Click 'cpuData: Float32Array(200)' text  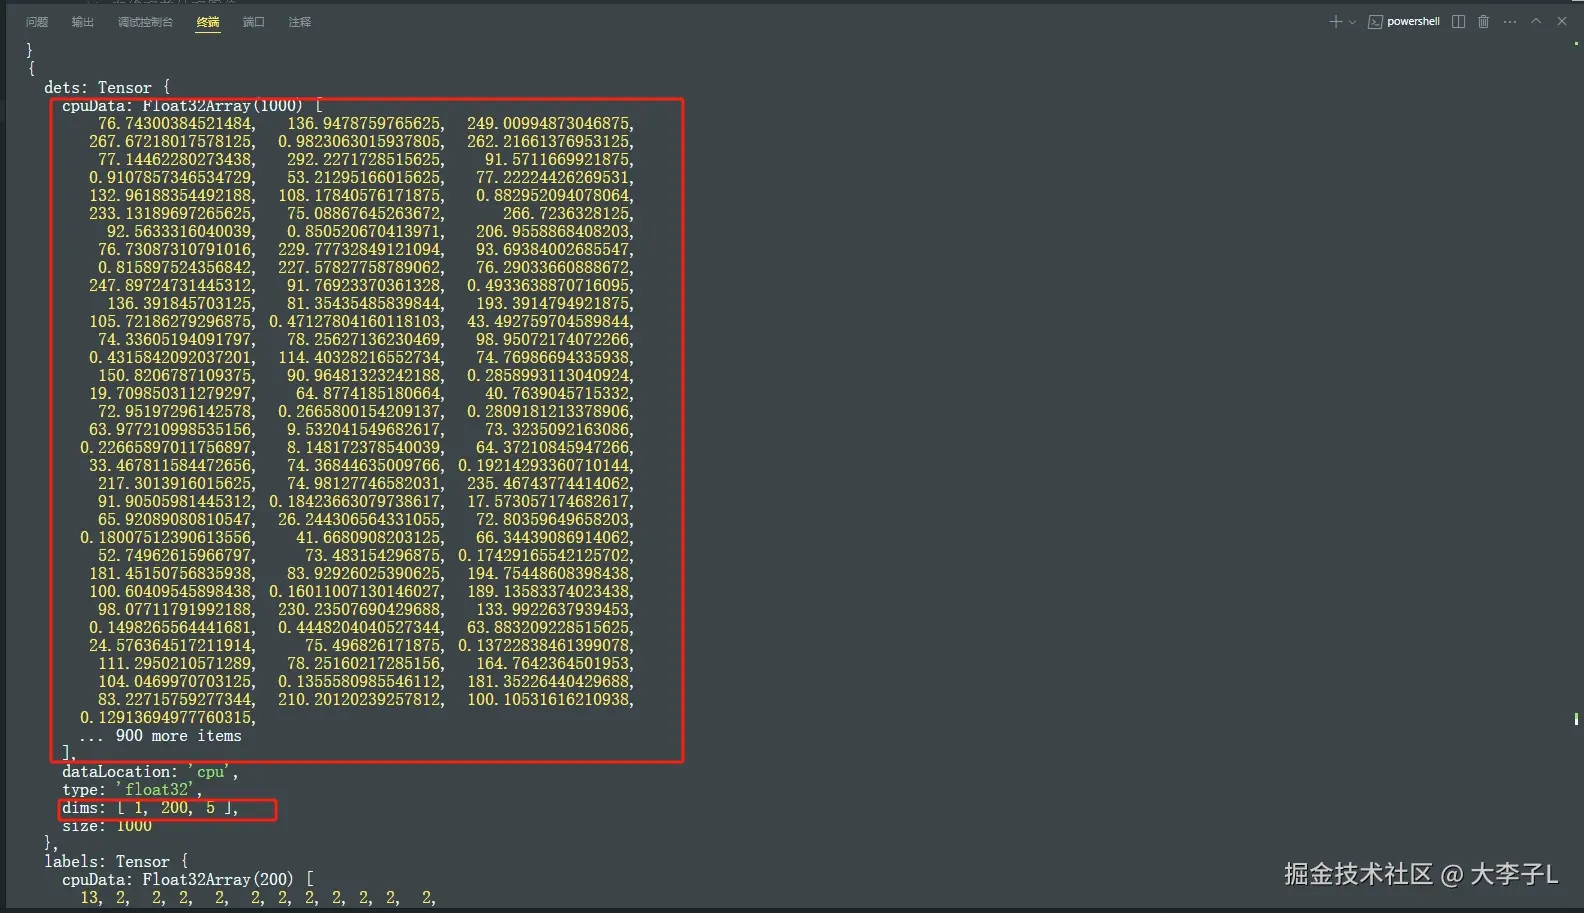click(x=177, y=880)
